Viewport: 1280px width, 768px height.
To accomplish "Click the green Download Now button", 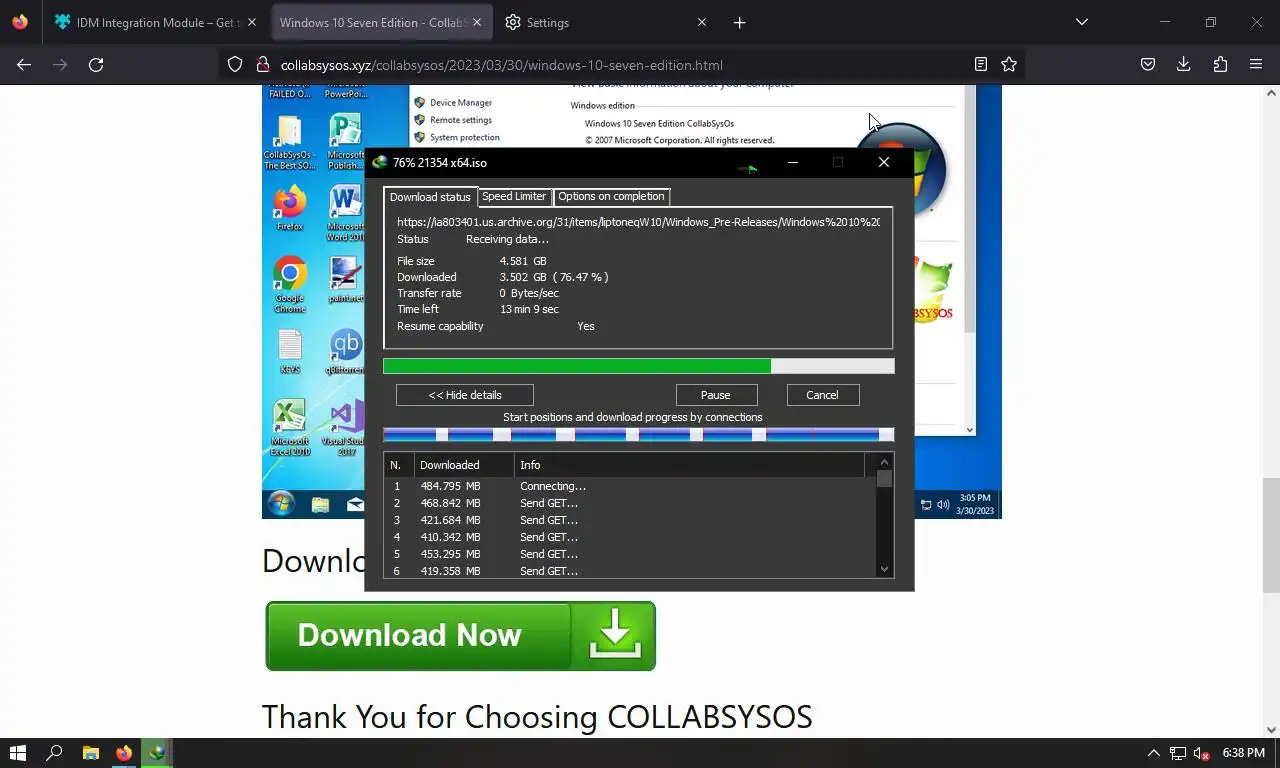I will click(460, 635).
